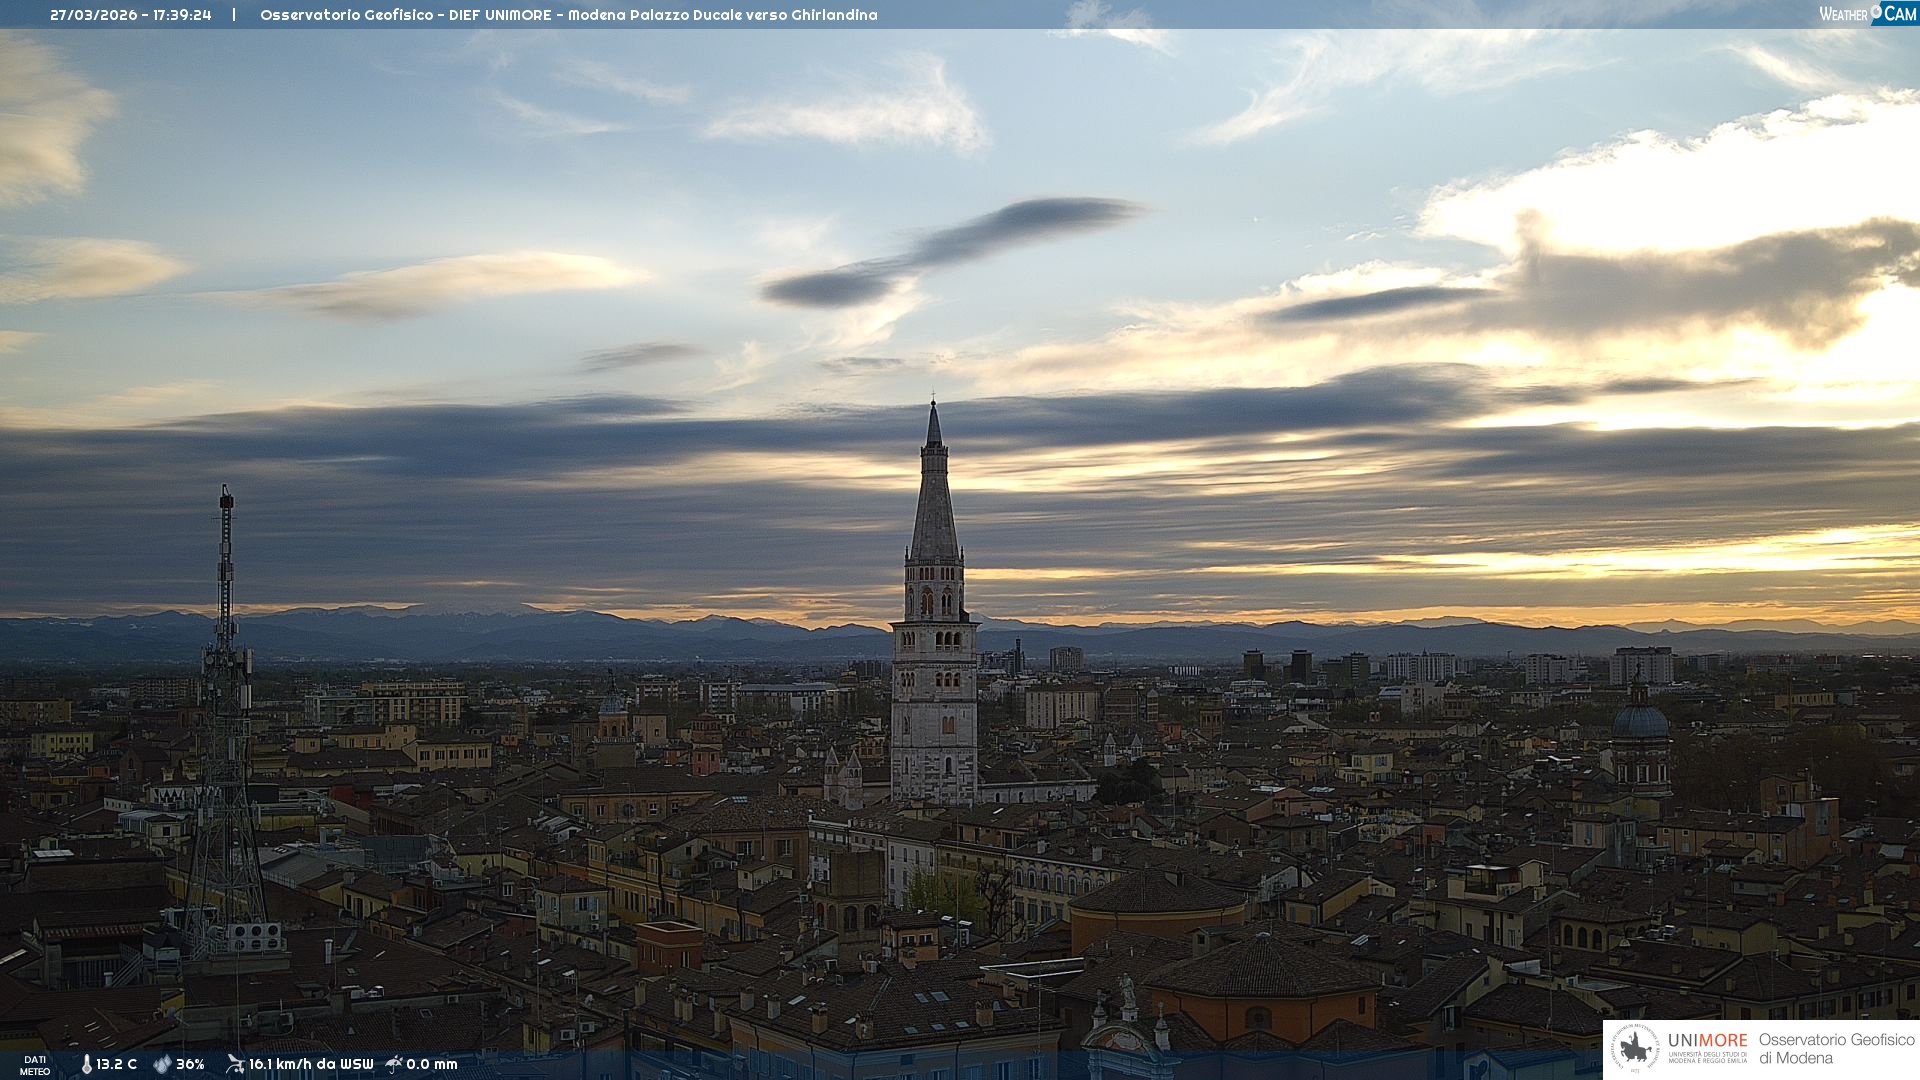Click the DATI METEO label
The width and height of the screenshot is (1920, 1080).
(x=35, y=1065)
